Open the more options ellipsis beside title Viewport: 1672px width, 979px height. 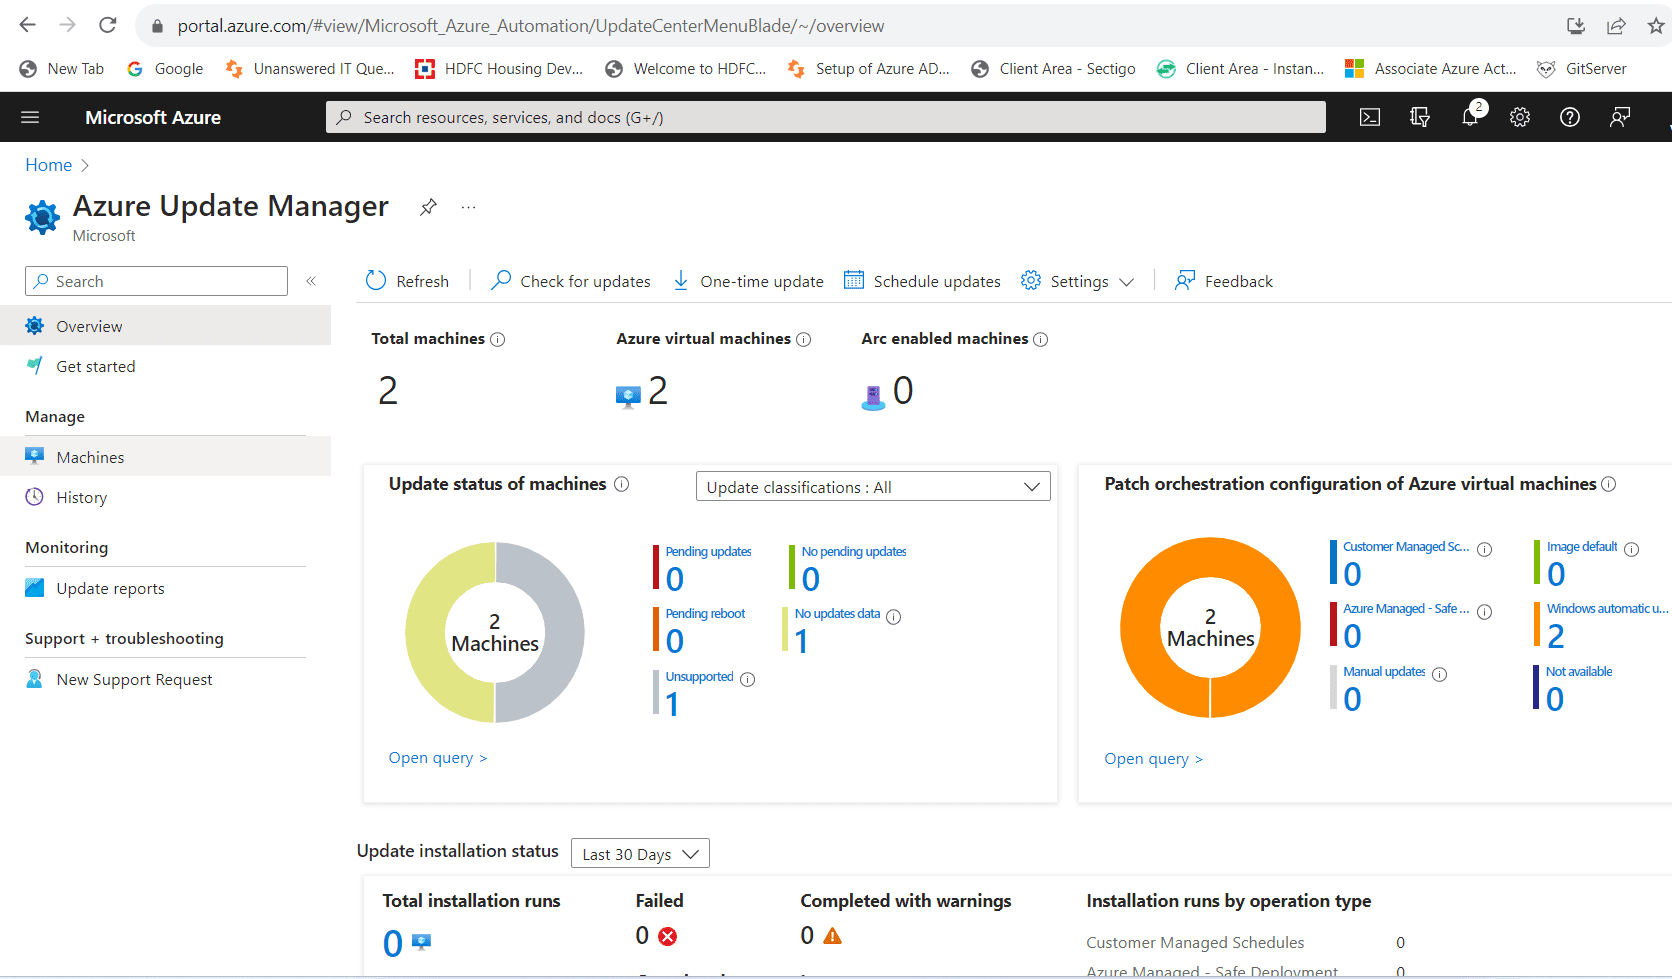click(x=468, y=207)
